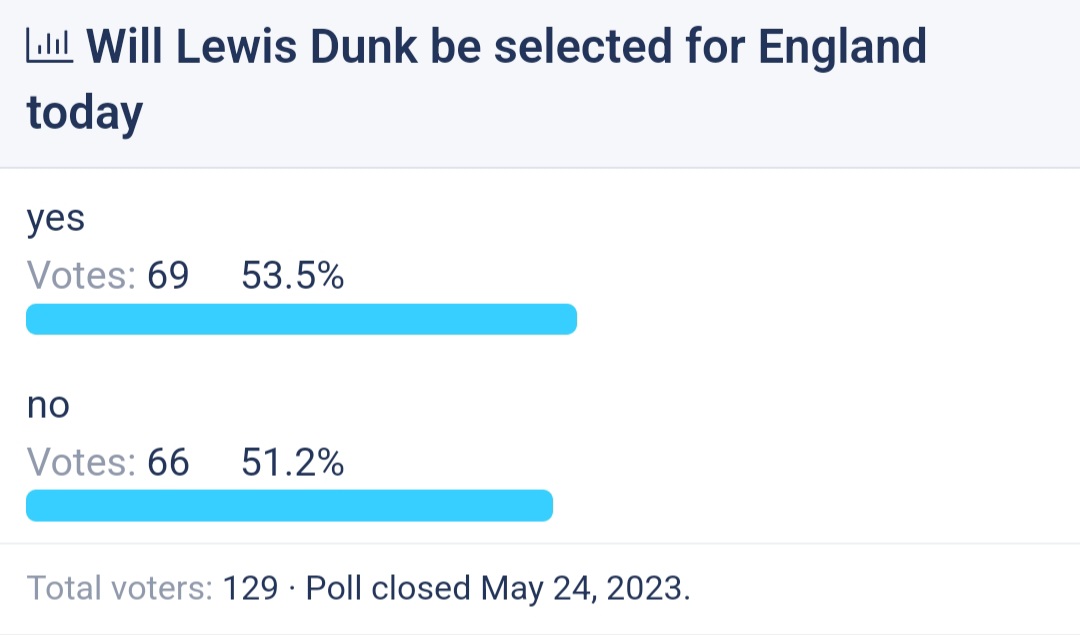
Task: Click 'England' in the poll heading
Action: coord(842,48)
